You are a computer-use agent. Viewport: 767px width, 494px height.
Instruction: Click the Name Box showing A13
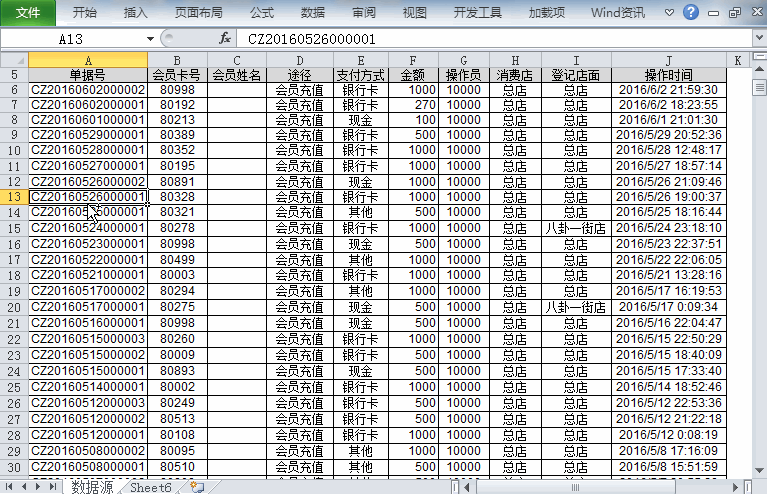click(71, 39)
